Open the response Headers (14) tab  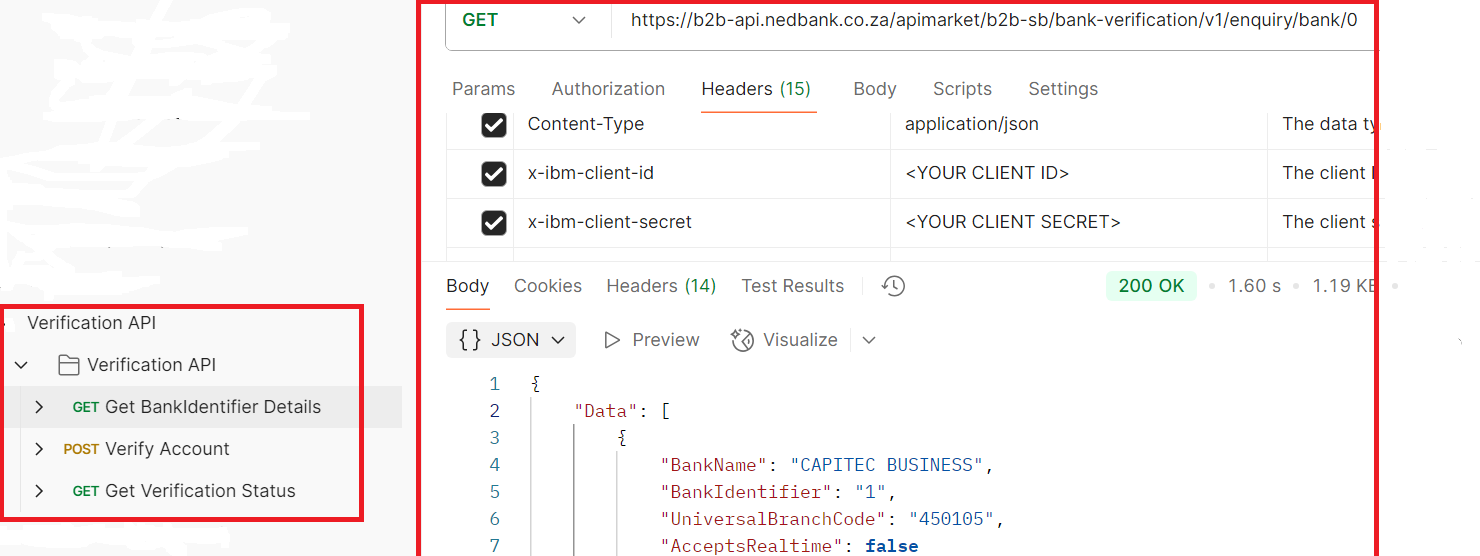(661, 286)
